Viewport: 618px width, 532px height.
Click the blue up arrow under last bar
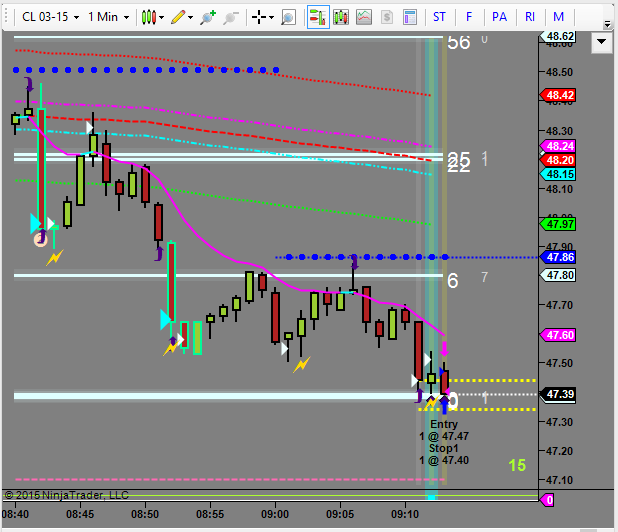(x=445, y=406)
